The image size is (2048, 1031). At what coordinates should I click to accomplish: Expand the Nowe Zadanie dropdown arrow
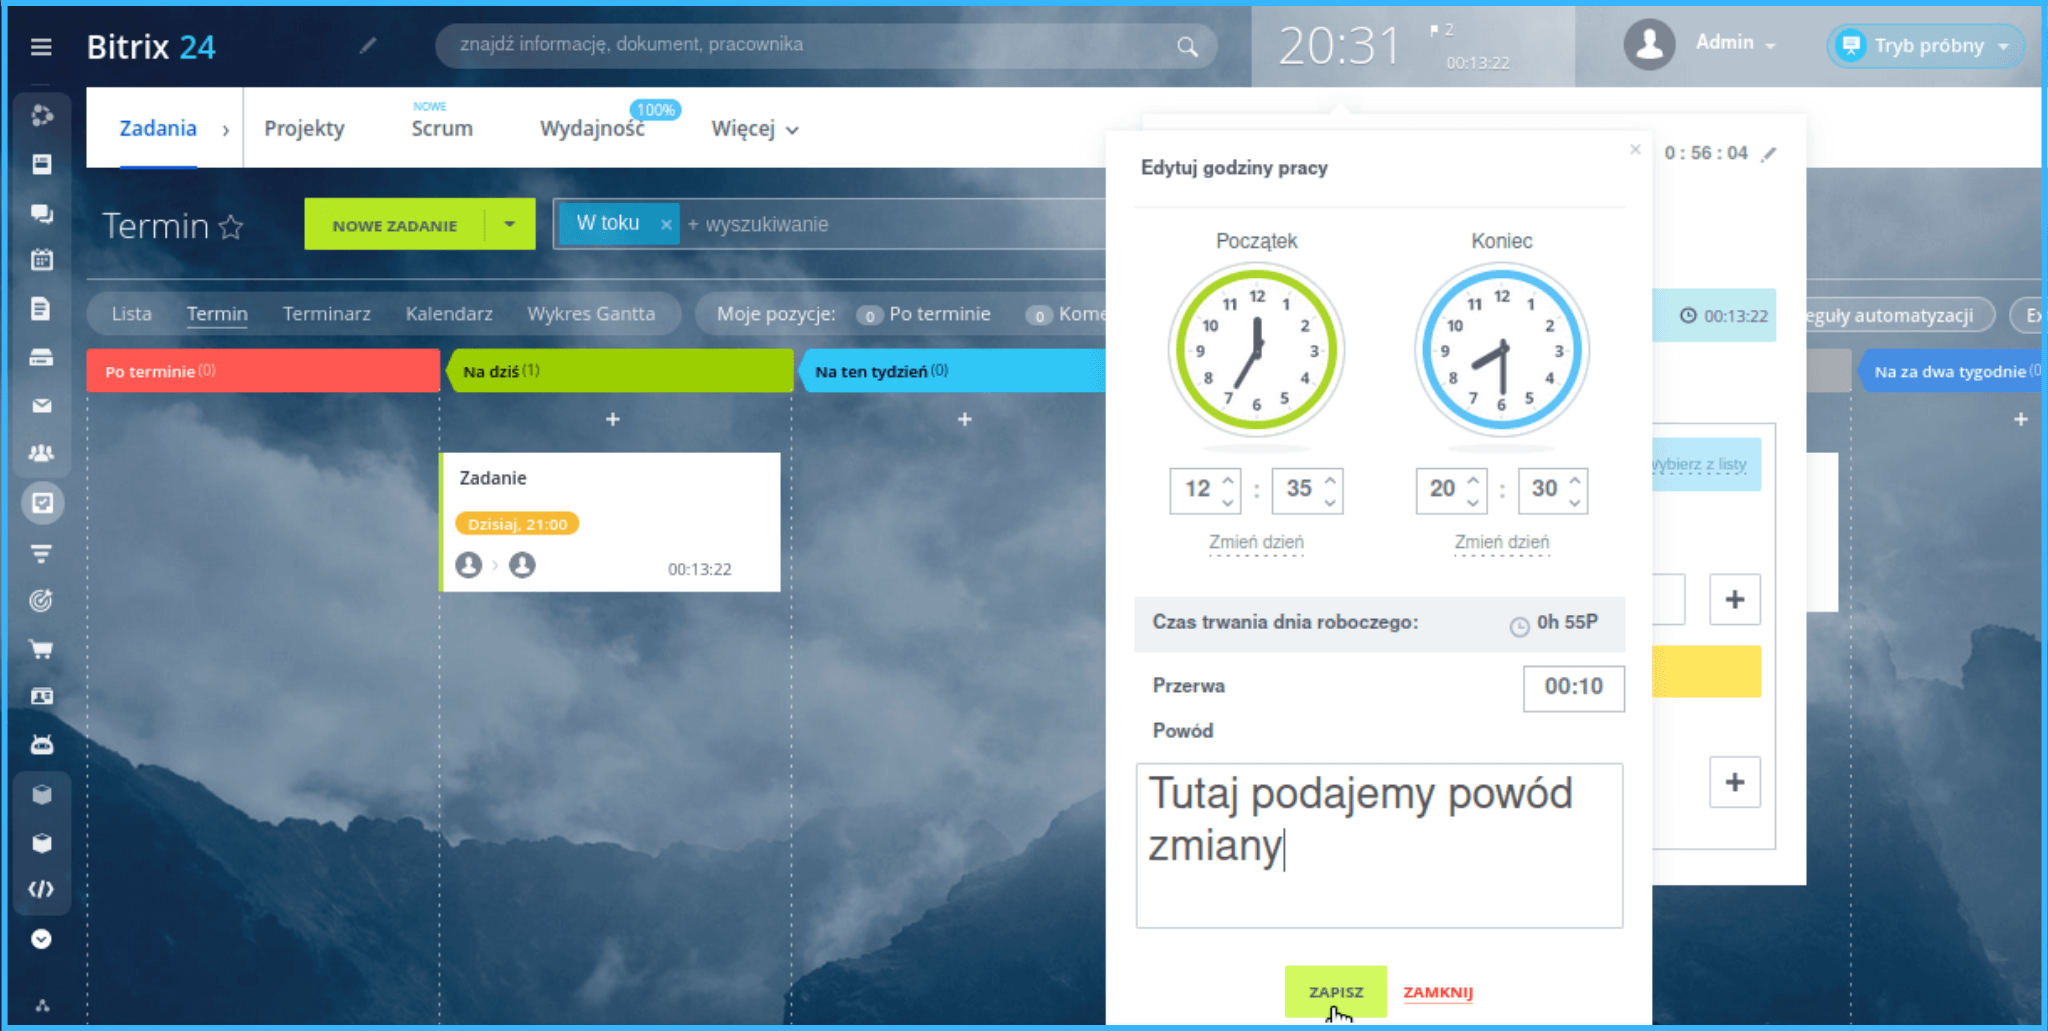(510, 225)
